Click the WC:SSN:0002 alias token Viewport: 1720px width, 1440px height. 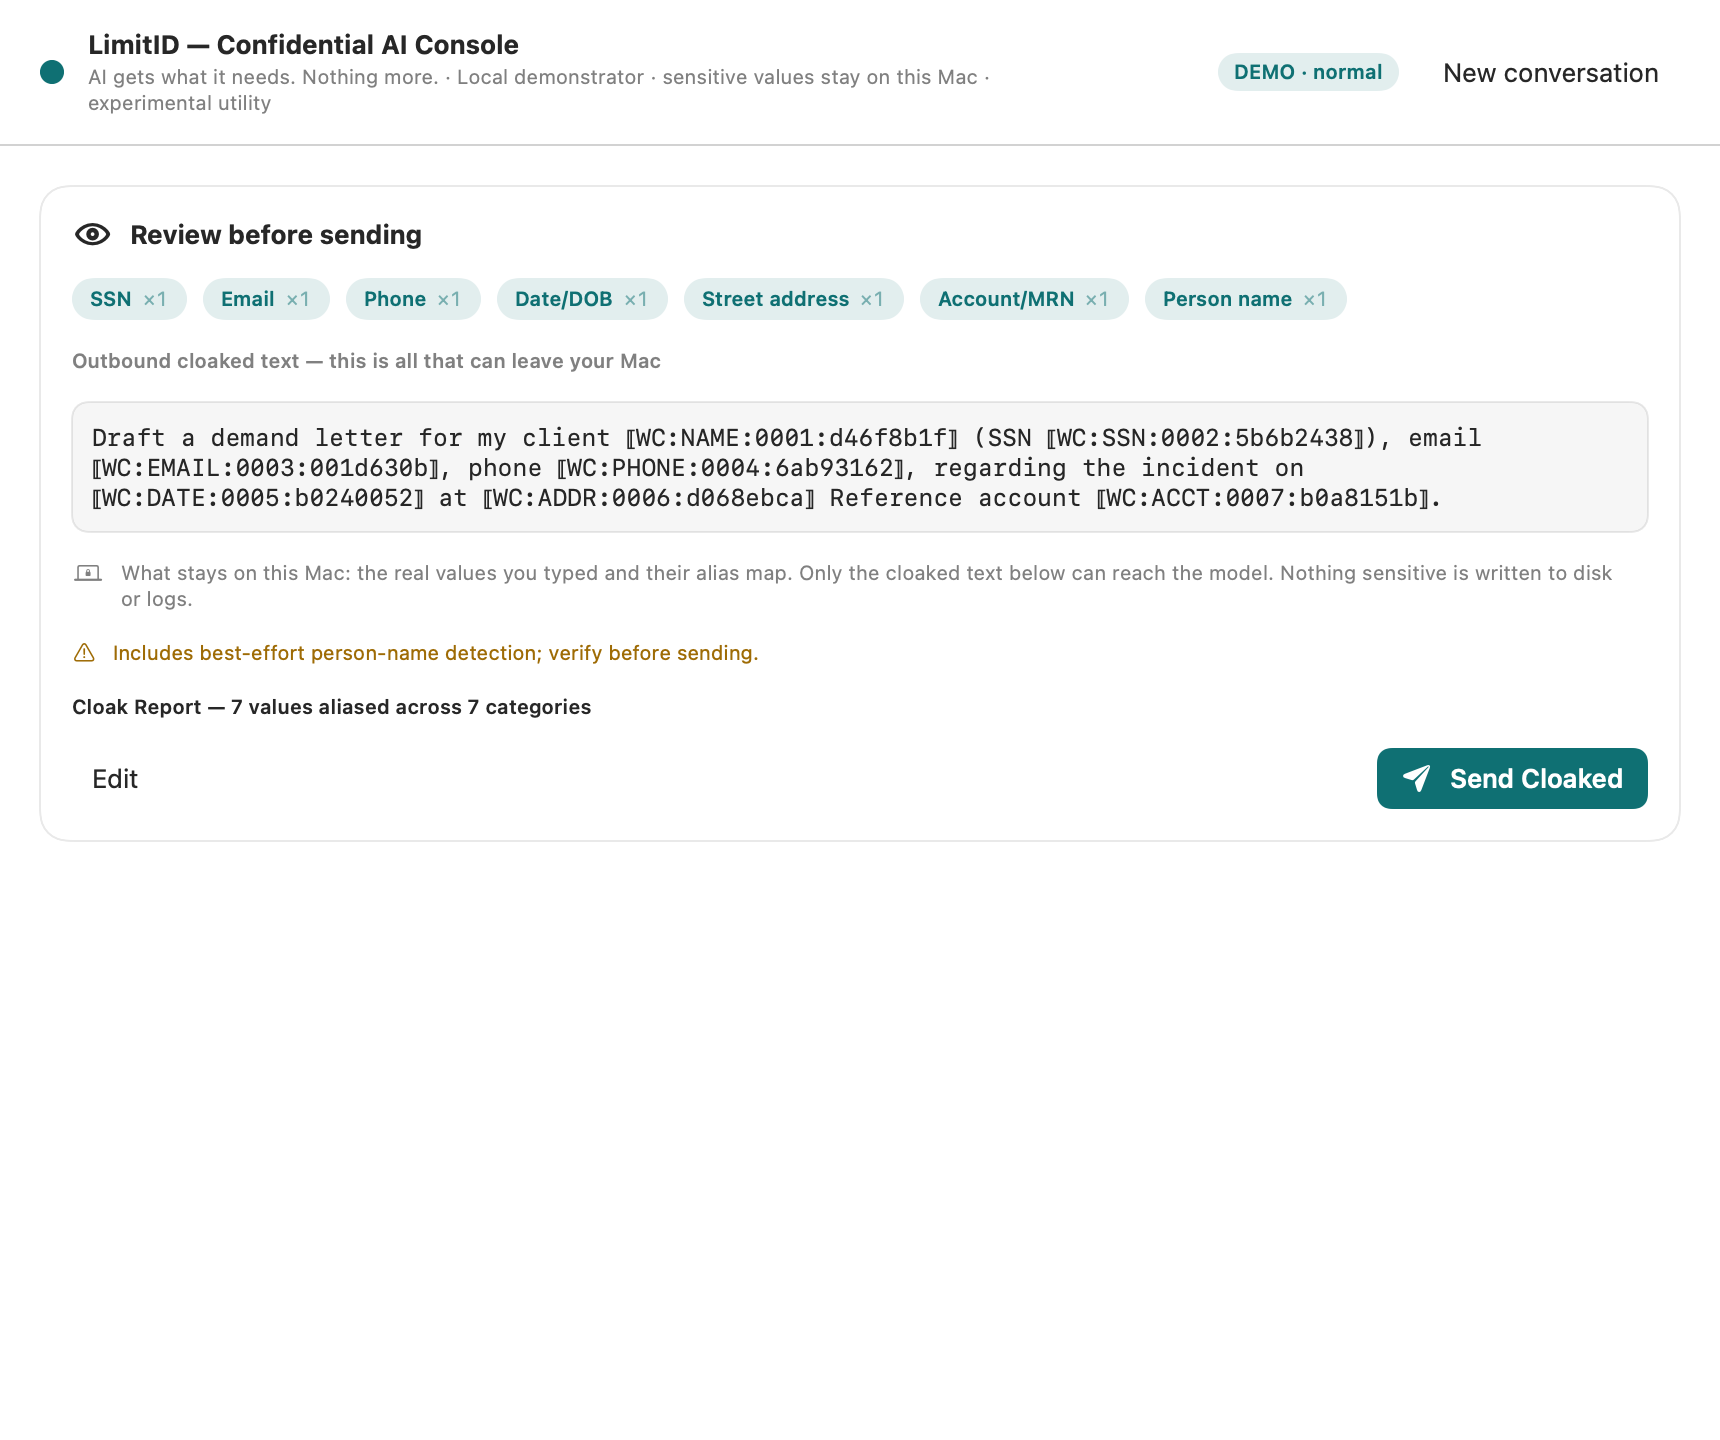point(1205,438)
